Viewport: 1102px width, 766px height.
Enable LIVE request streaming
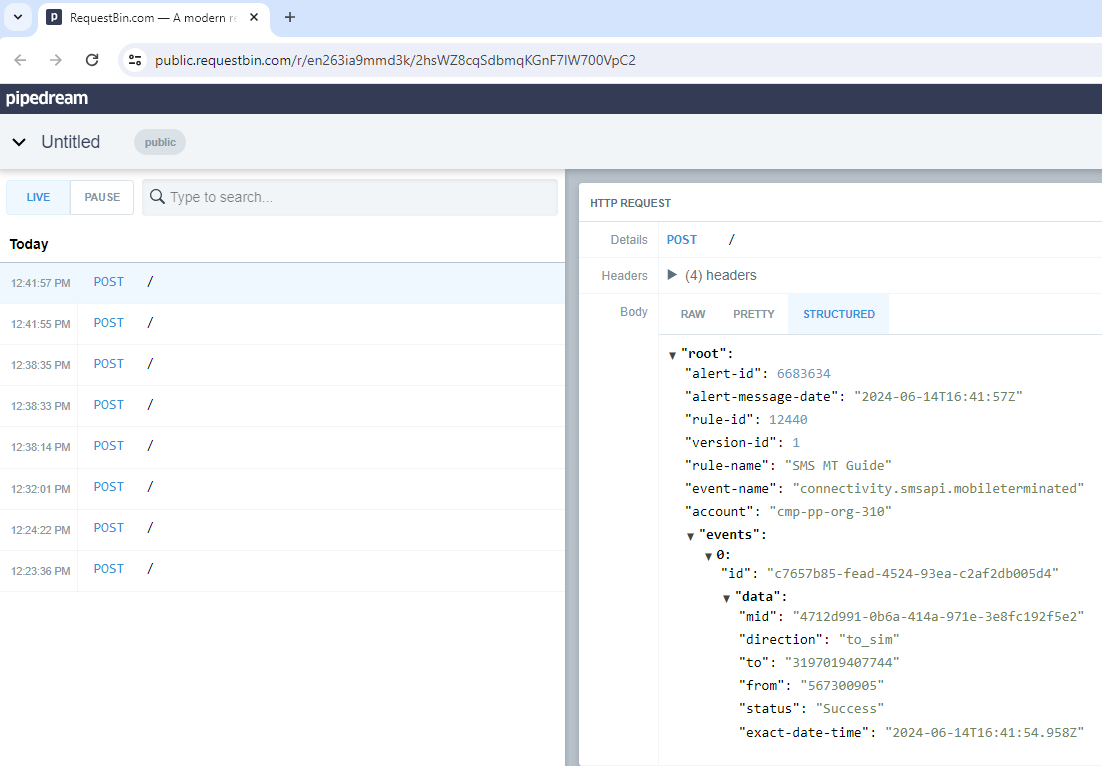(x=38, y=197)
